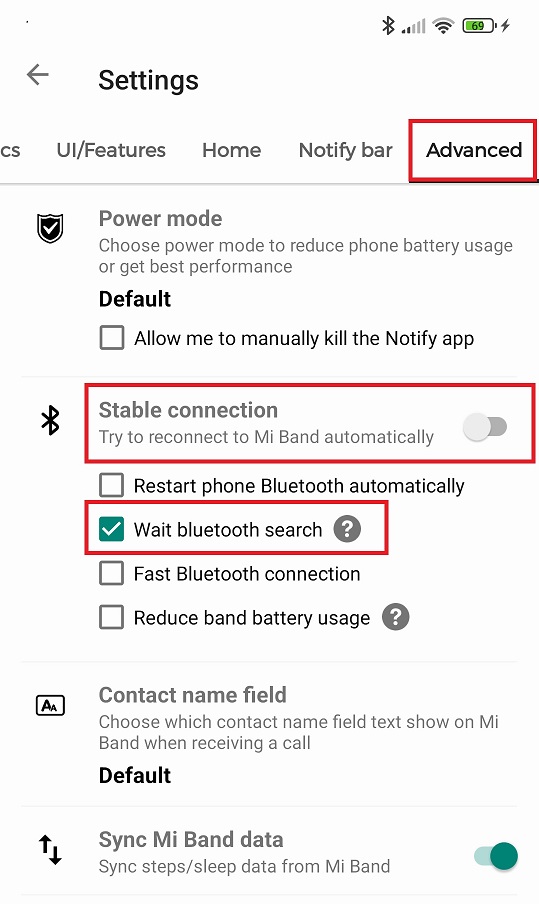Viewport: 539px width, 904px height.
Task: Tap the Wi-Fi icon in status bar
Action: pos(443,25)
